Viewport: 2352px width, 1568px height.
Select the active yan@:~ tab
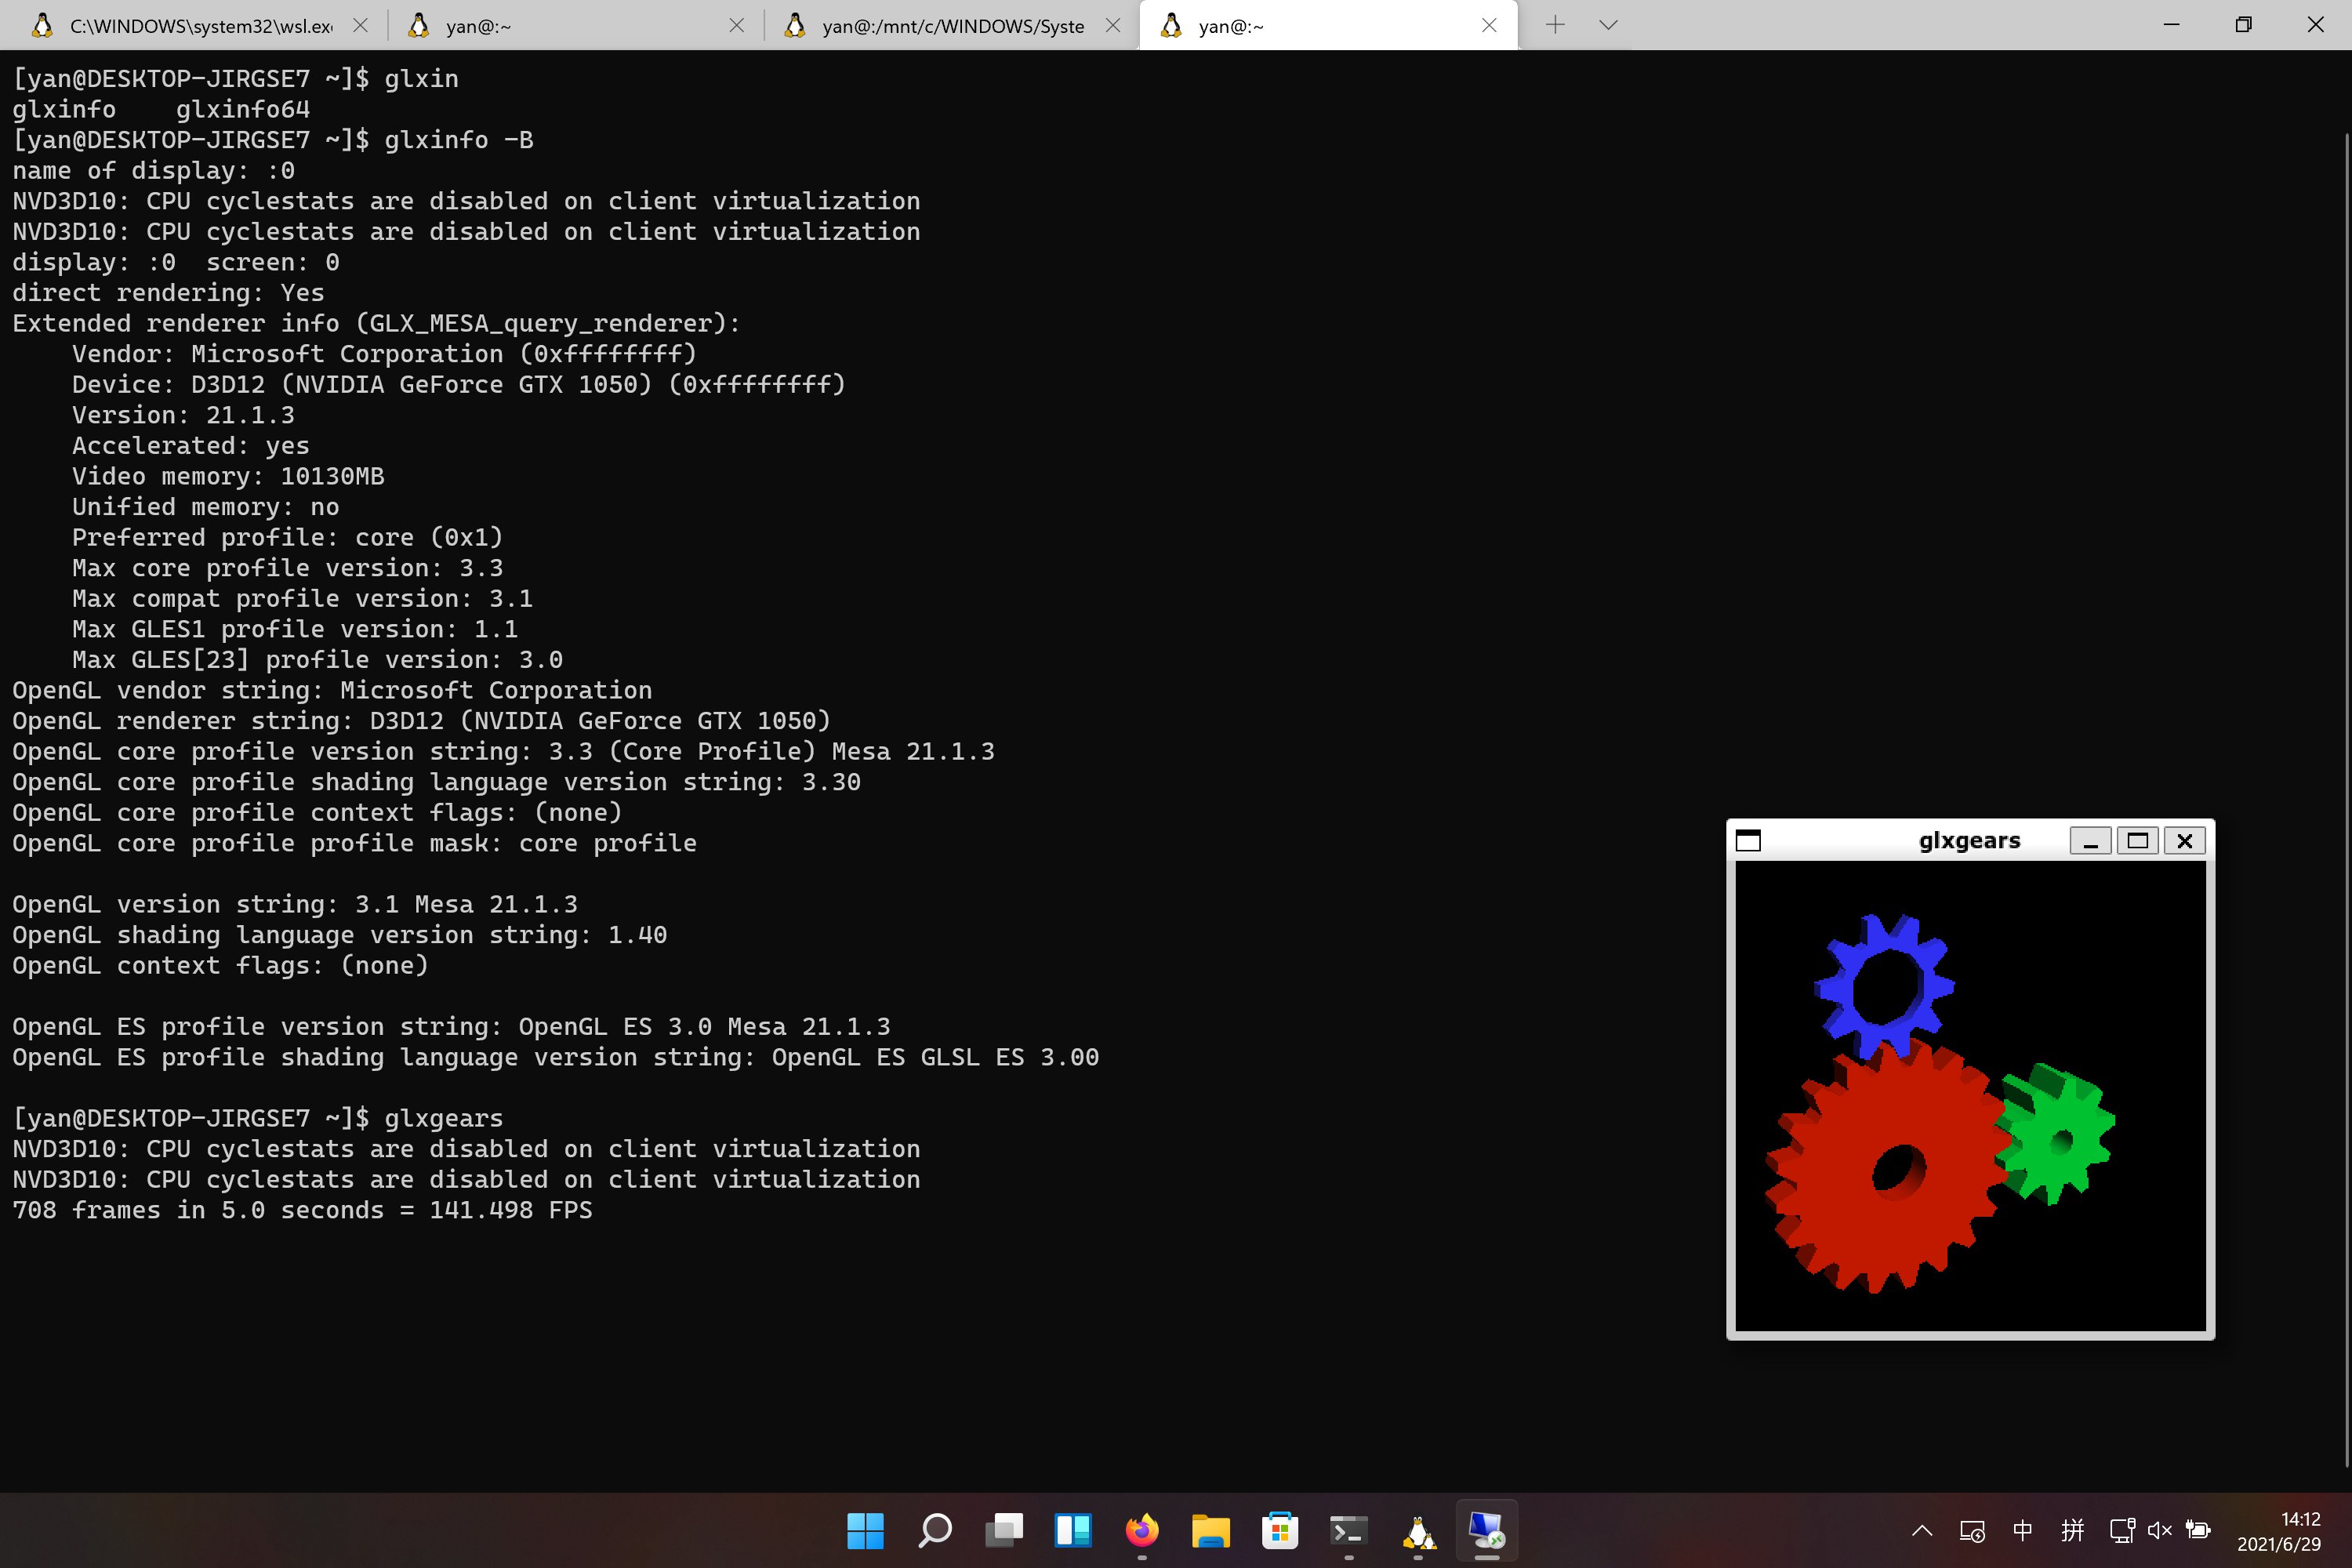(1328, 25)
